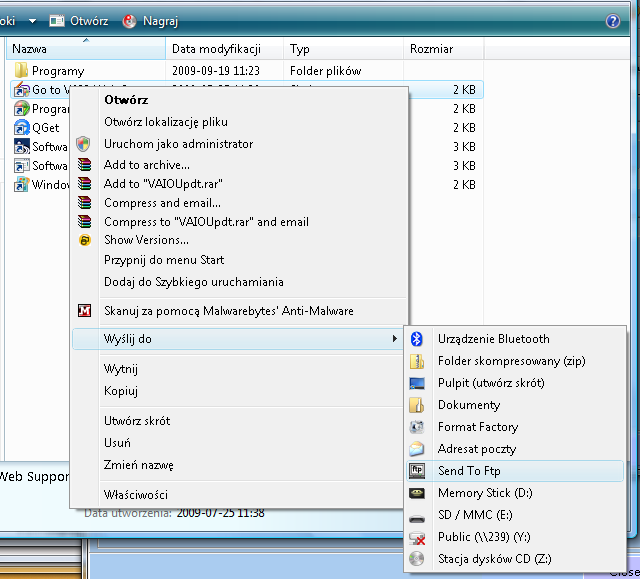Choose Uruchom jako administrator
640x579 pixels.
coord(239,144)
